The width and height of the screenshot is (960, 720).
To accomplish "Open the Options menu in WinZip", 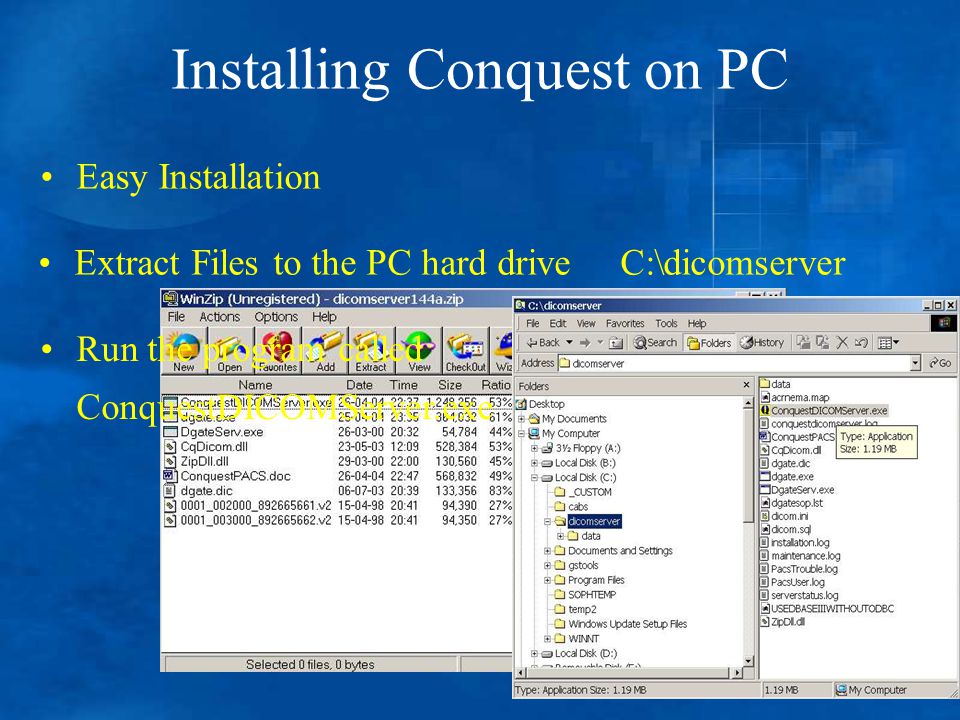I will 276,317.
